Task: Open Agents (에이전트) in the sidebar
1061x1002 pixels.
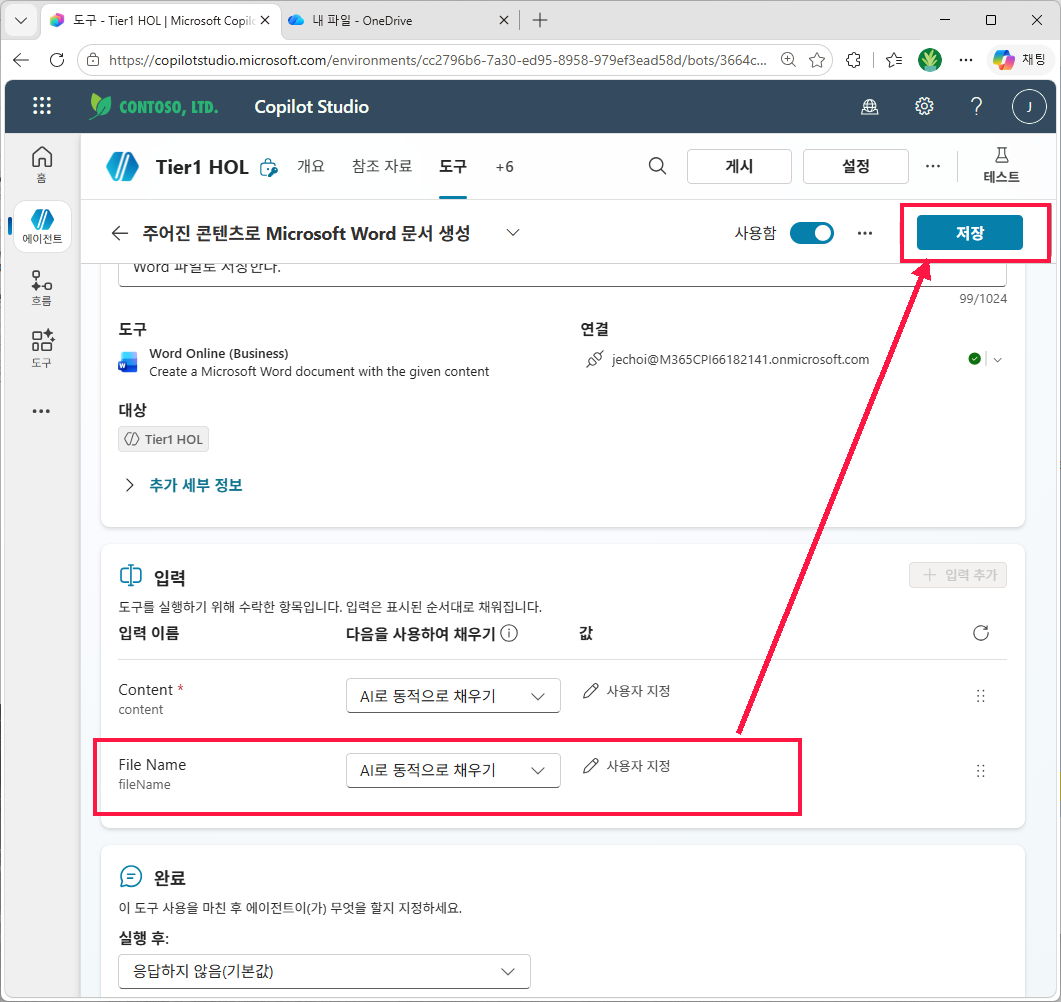Action: [42, 227]
